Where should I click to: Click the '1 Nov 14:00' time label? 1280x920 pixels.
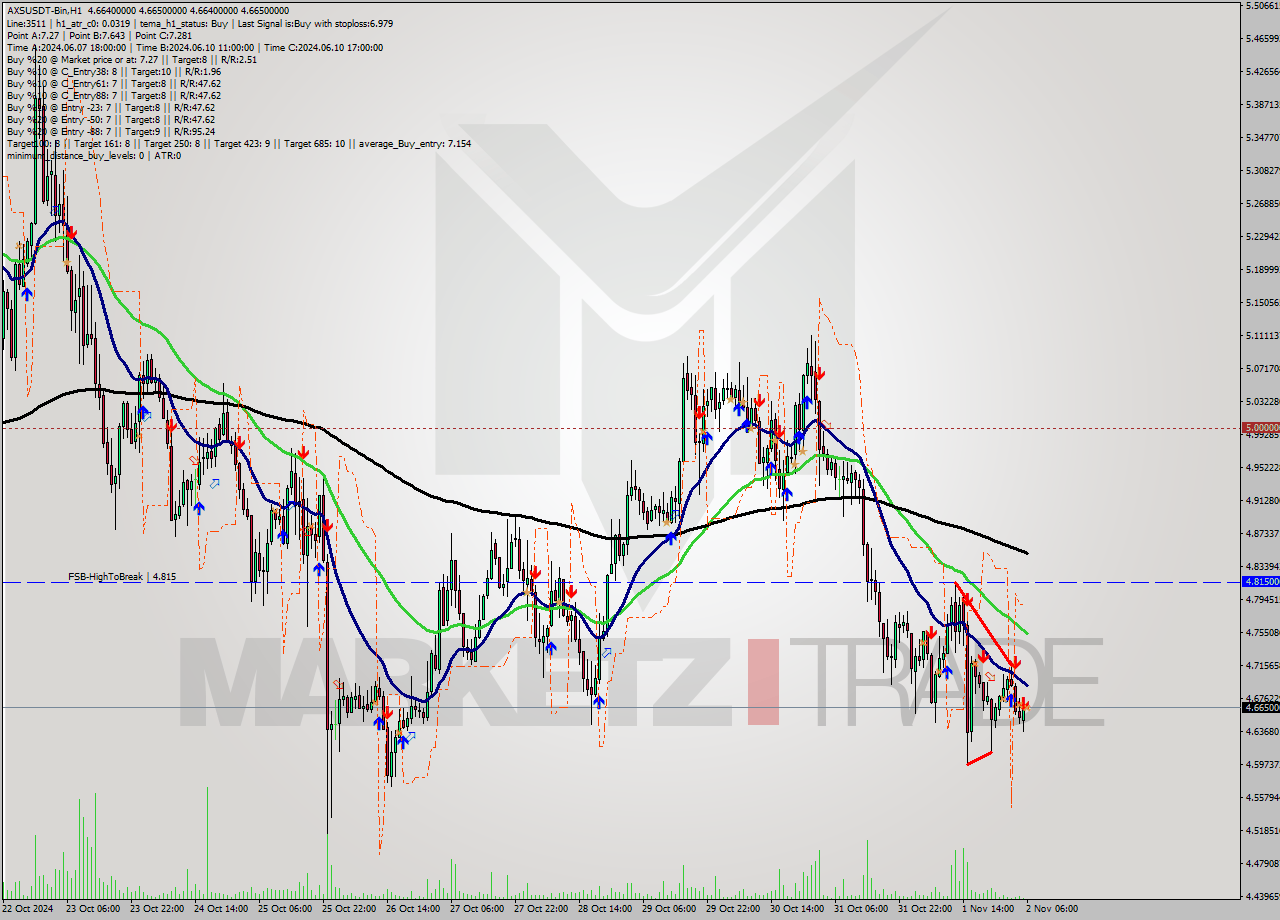[x=986, y=909]
